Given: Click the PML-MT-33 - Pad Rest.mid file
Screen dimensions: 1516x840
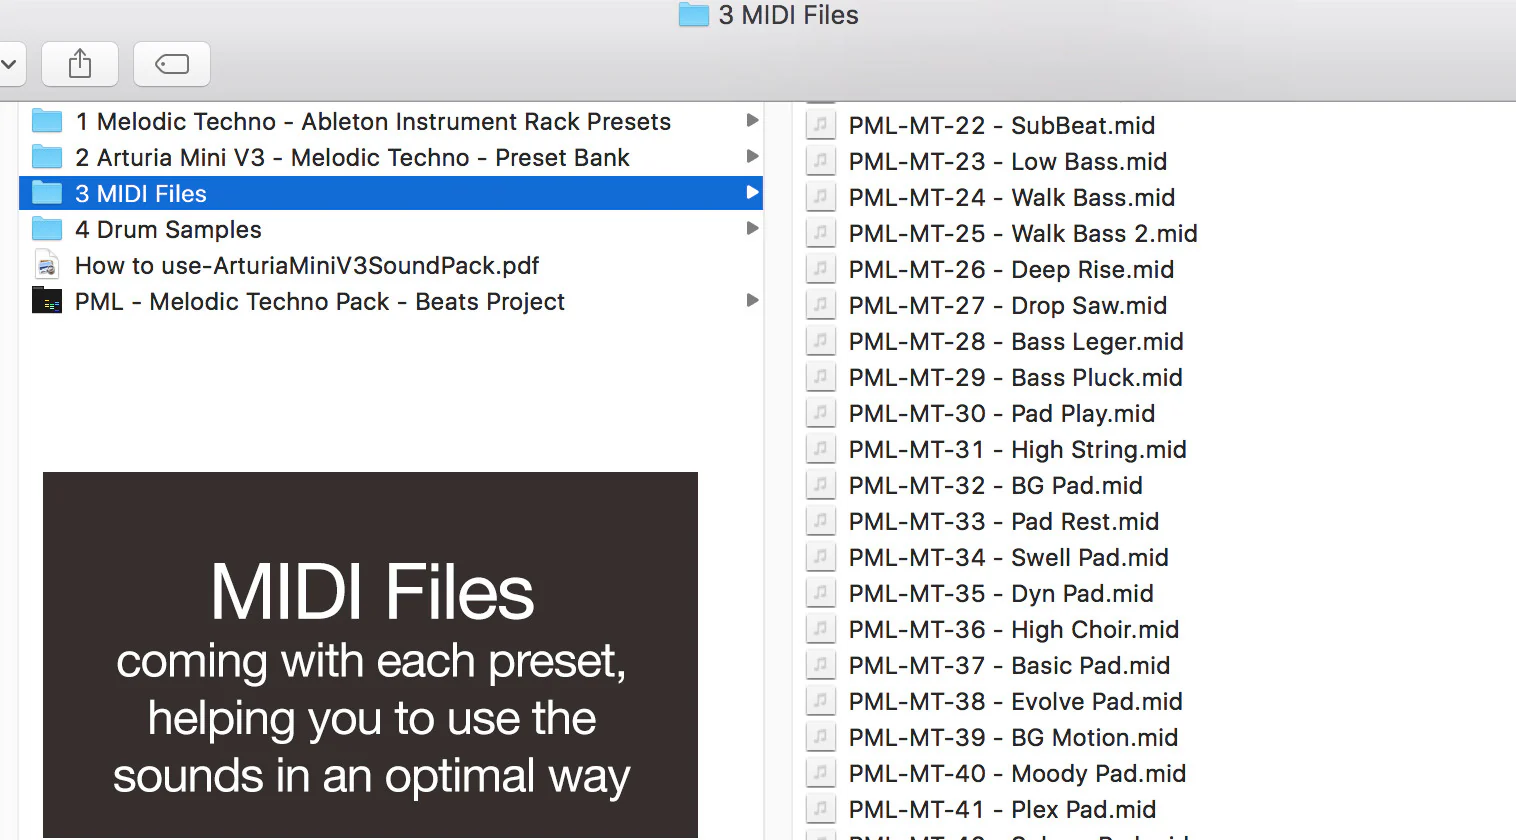Looking at the screenshot, I should click(1003, 522).
